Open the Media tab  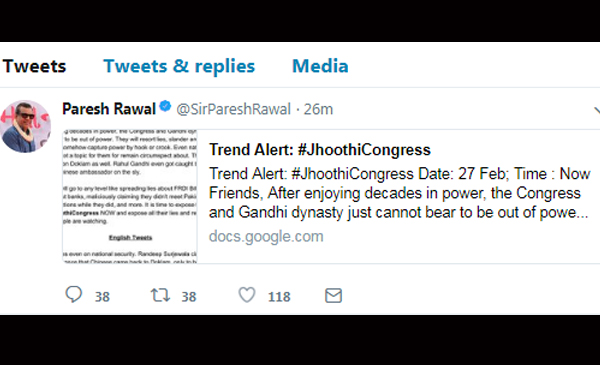click(x=320, y=66)
